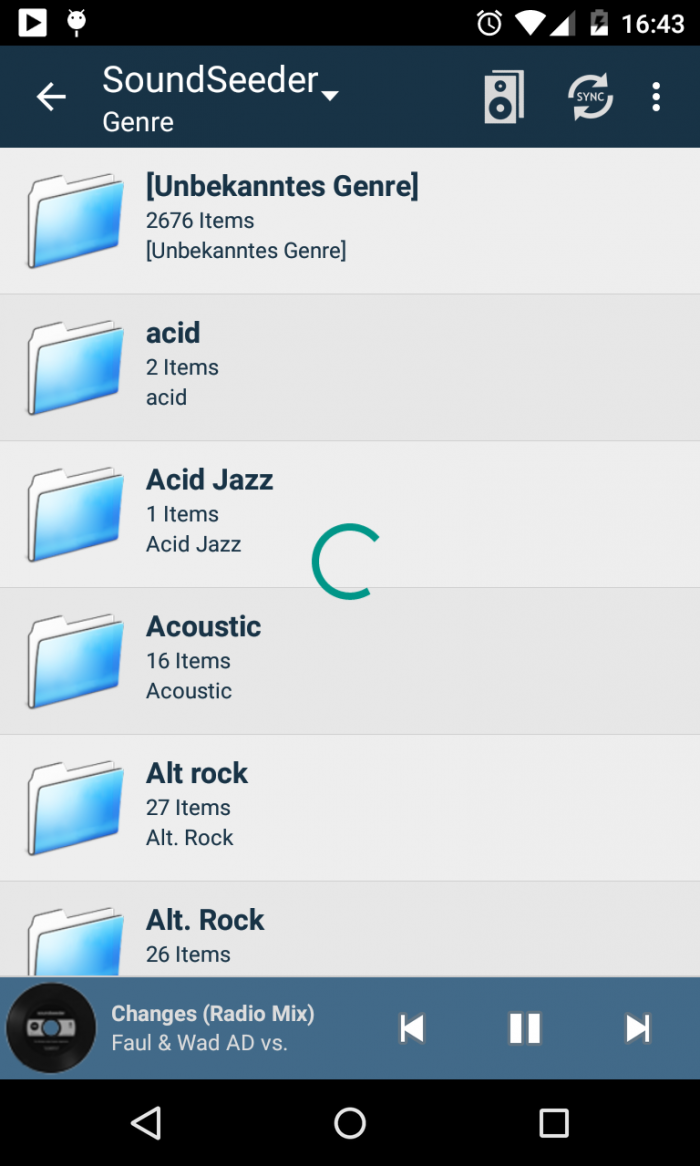Pause the currently playing track
700x1166 pixels.
(525, 1027)
